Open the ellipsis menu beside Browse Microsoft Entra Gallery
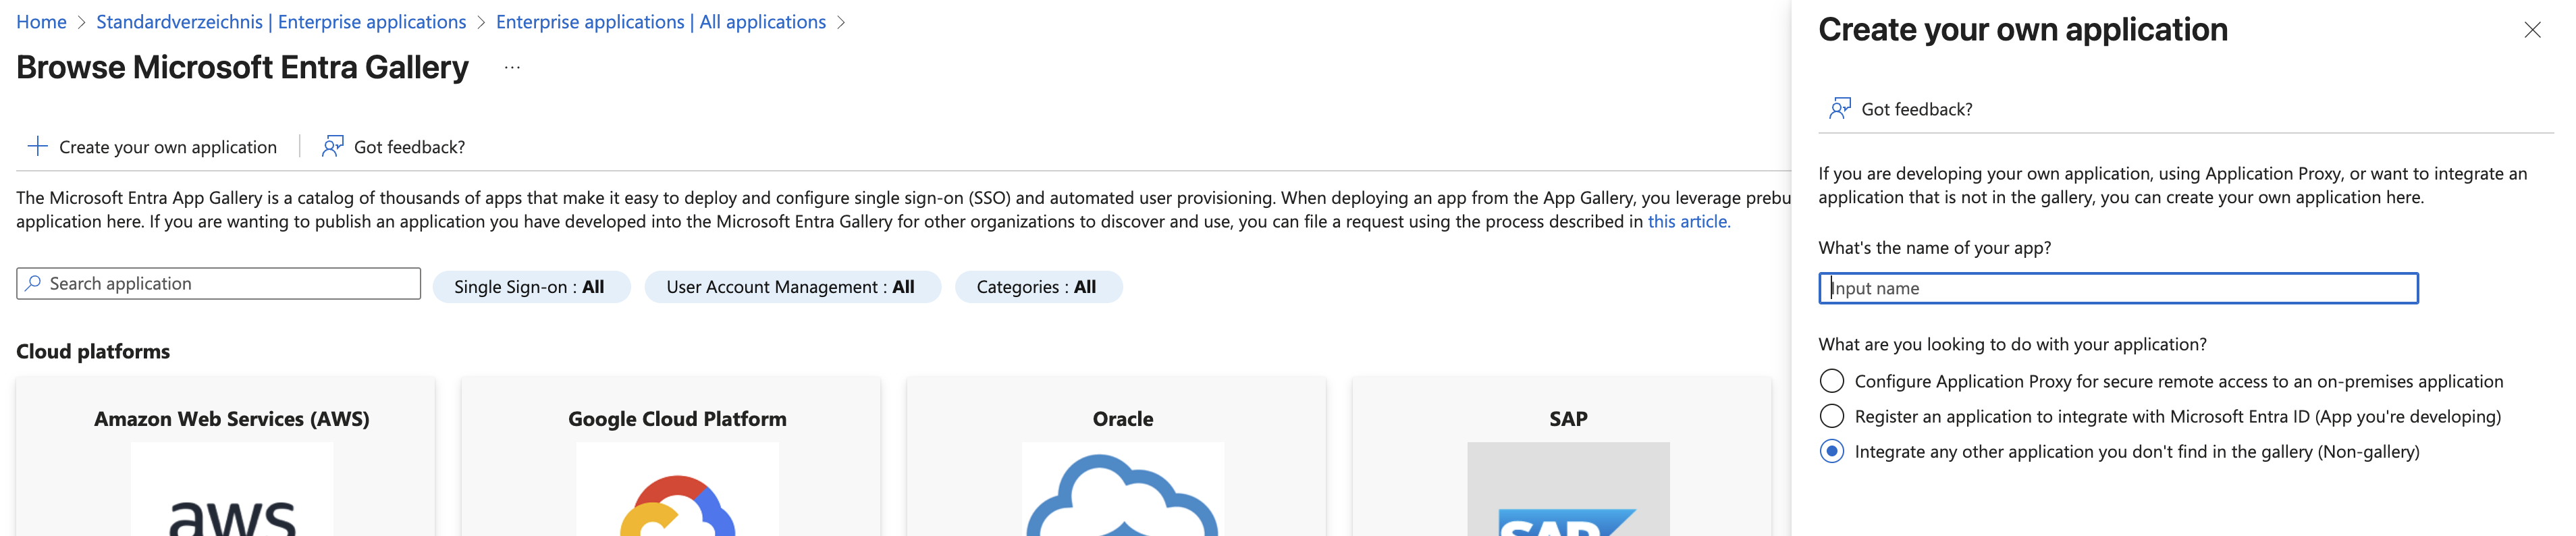The height and width of the screenshot is (536, 2576). coord(512,68)
